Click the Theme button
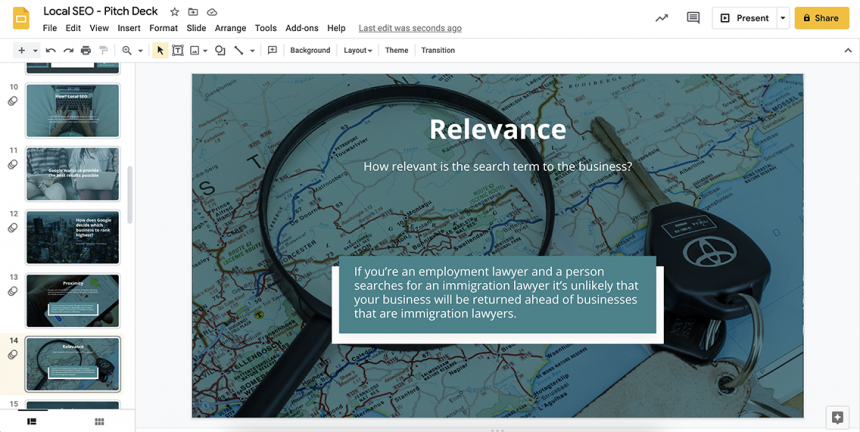 [397, 50]
